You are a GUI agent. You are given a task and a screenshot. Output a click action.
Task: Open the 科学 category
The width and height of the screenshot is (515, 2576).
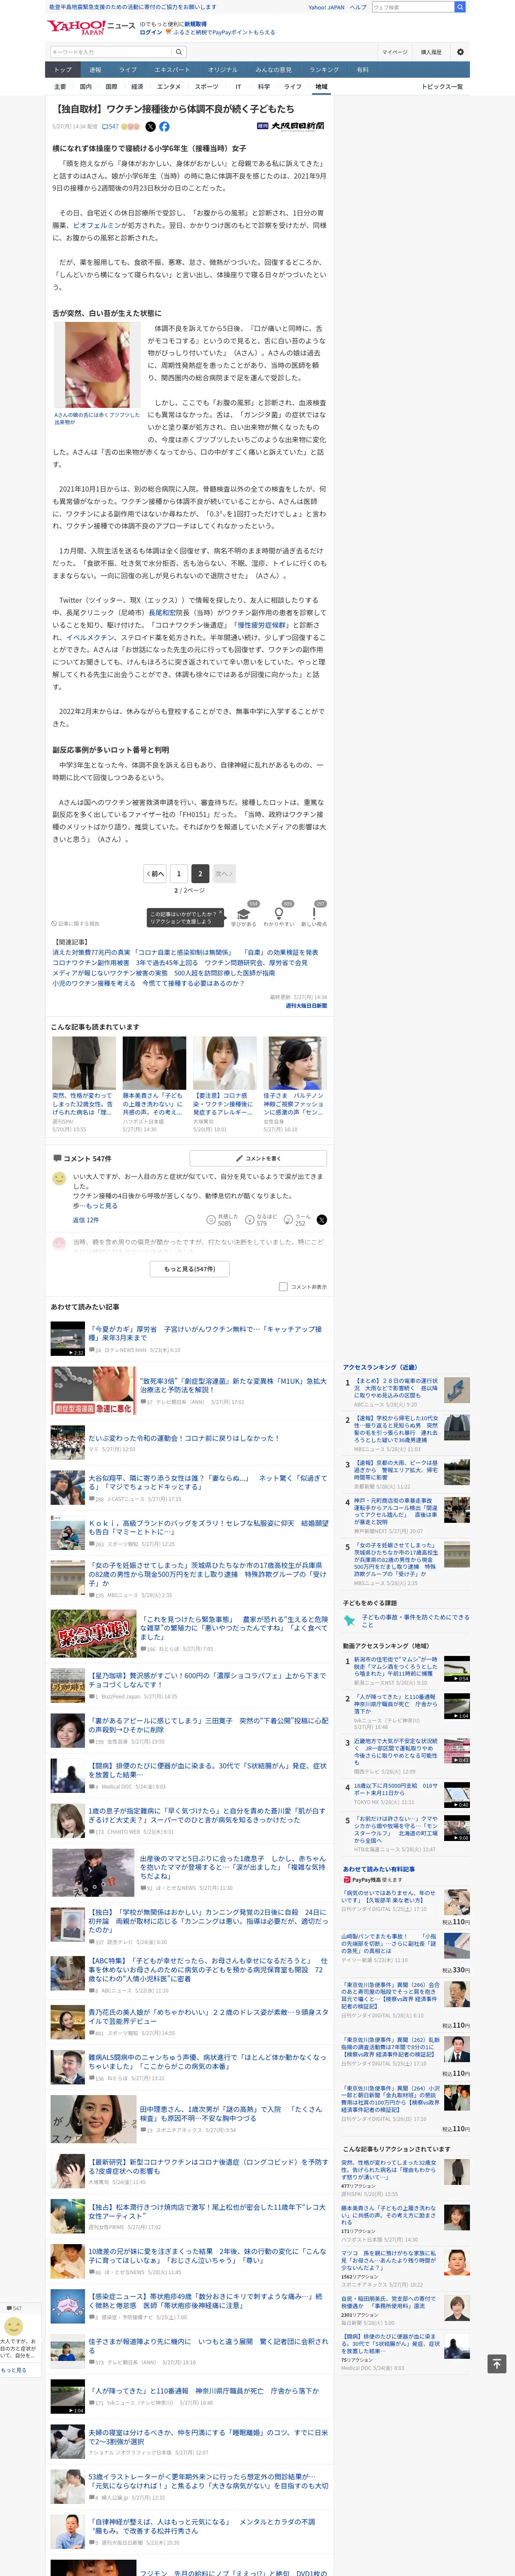pyautogui.click(x=264, y=87)
